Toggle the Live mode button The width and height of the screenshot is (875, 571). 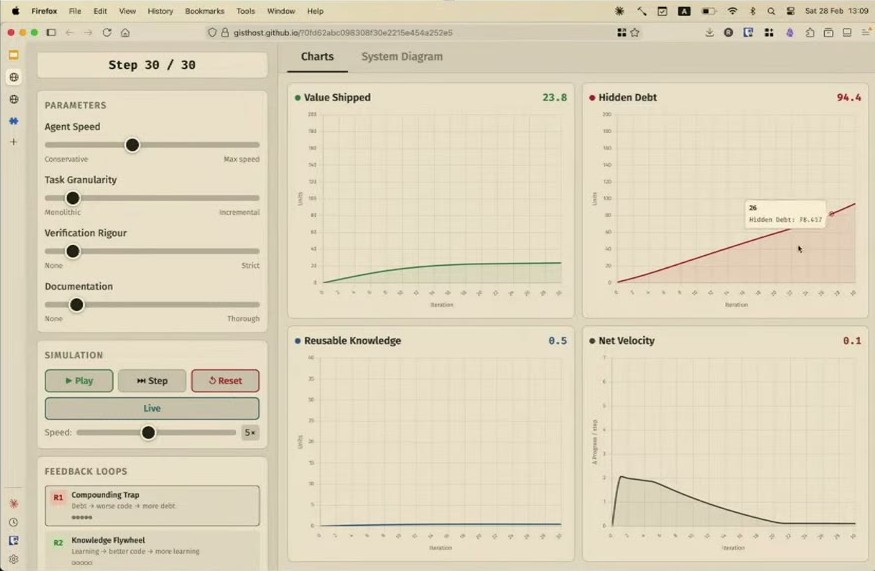coord(152,409)
